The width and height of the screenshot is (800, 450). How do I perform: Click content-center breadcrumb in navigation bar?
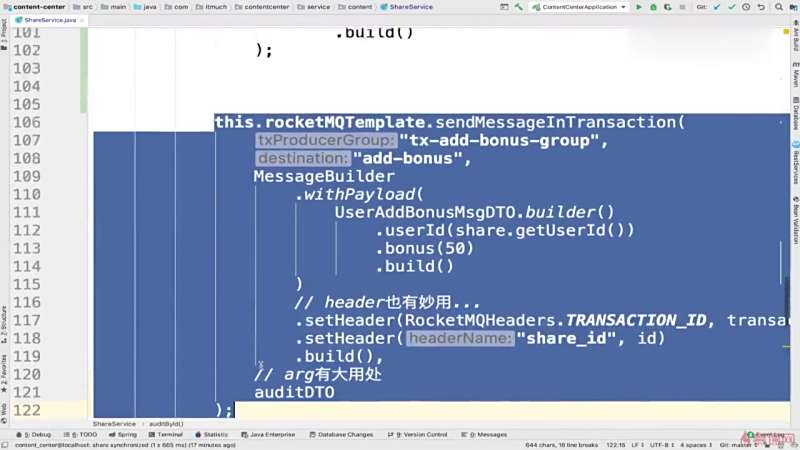pyautogui.click(x=35, y=7)
